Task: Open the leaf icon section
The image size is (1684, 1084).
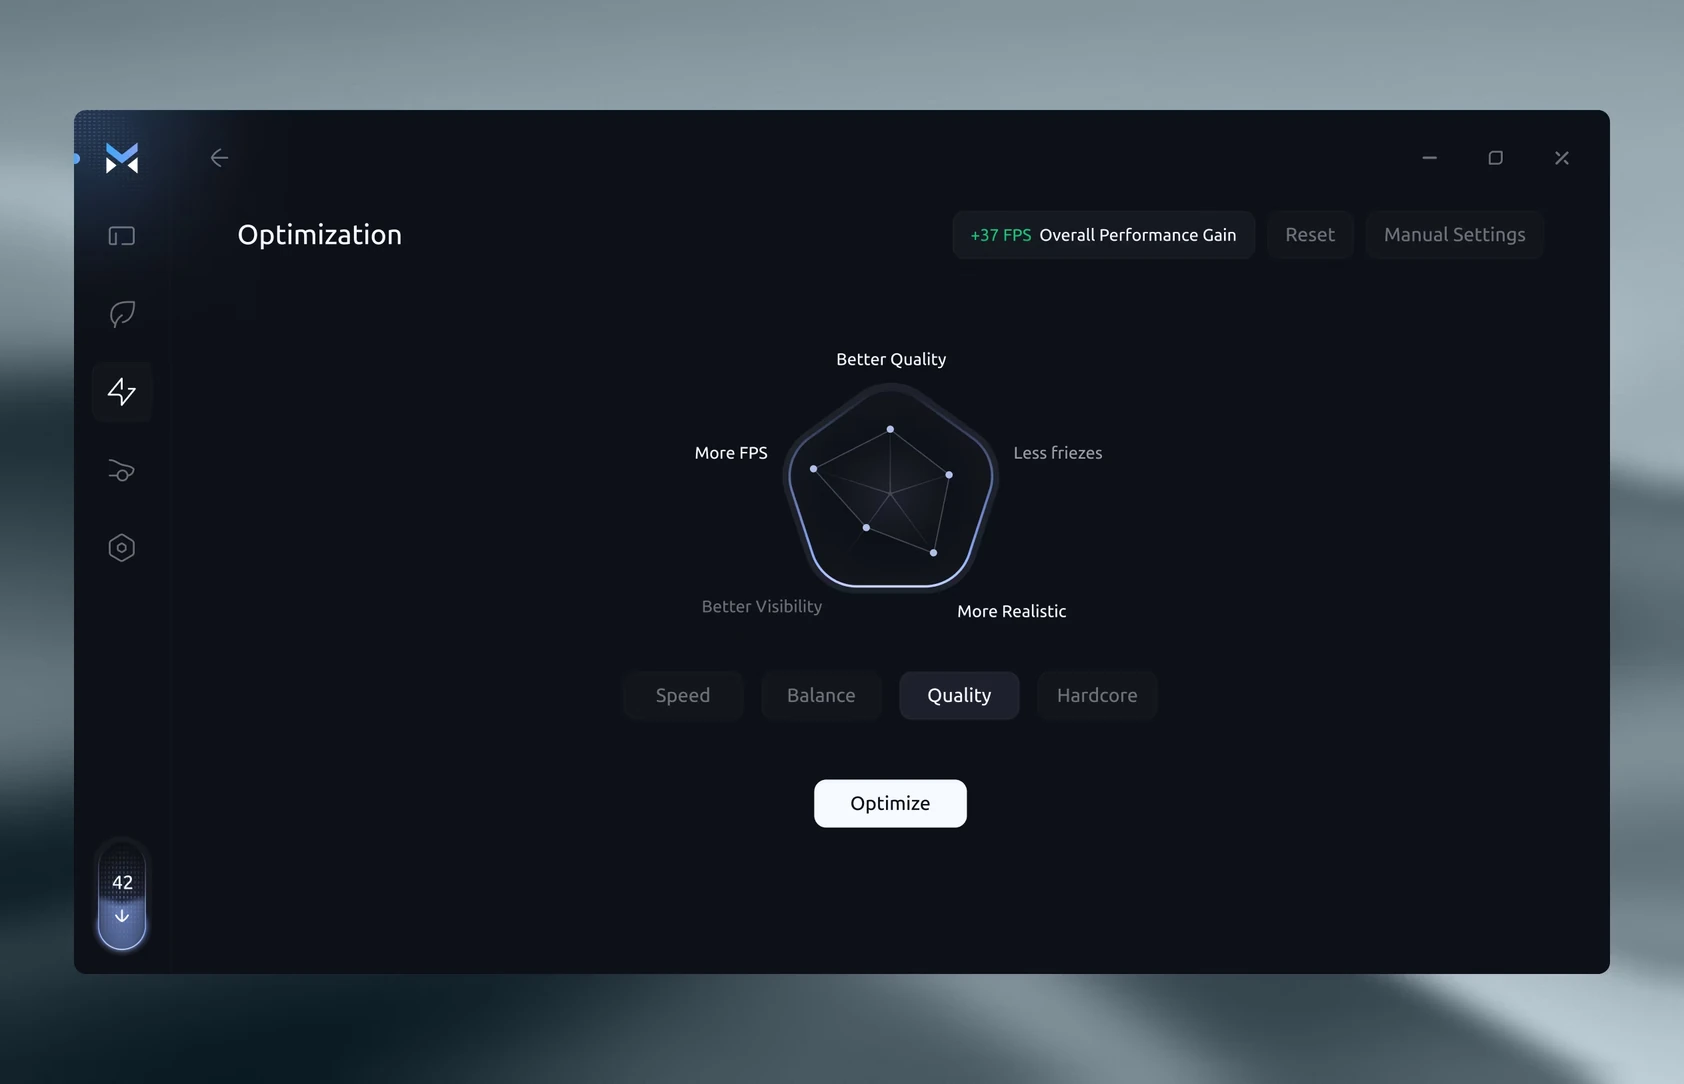Action: pyautogui.click(x=122, y=314)
